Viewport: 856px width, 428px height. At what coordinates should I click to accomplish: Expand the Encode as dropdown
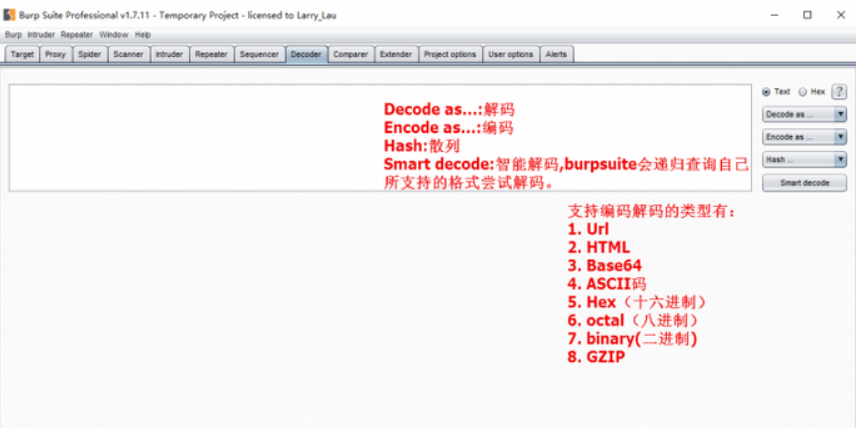coord(804,137)
